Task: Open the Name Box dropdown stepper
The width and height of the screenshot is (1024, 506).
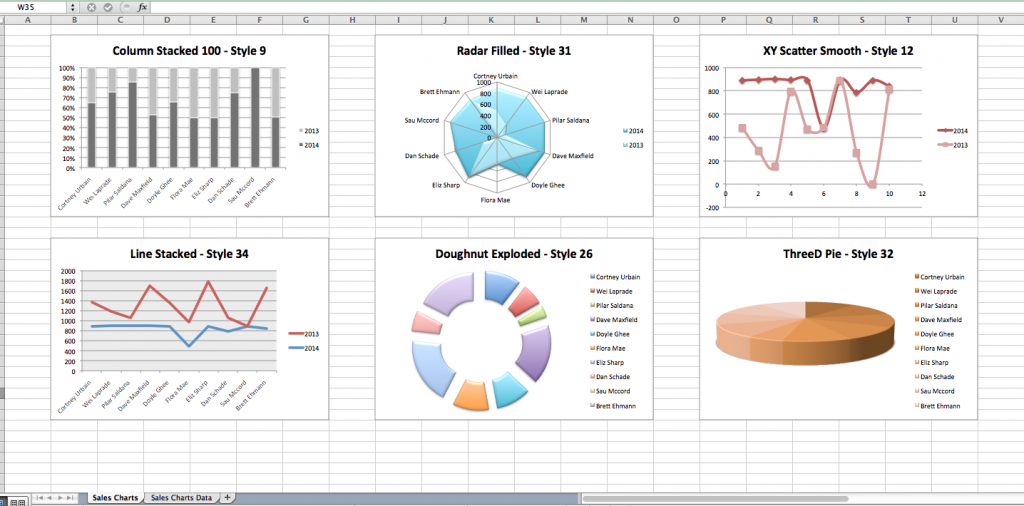Action: 72,7
